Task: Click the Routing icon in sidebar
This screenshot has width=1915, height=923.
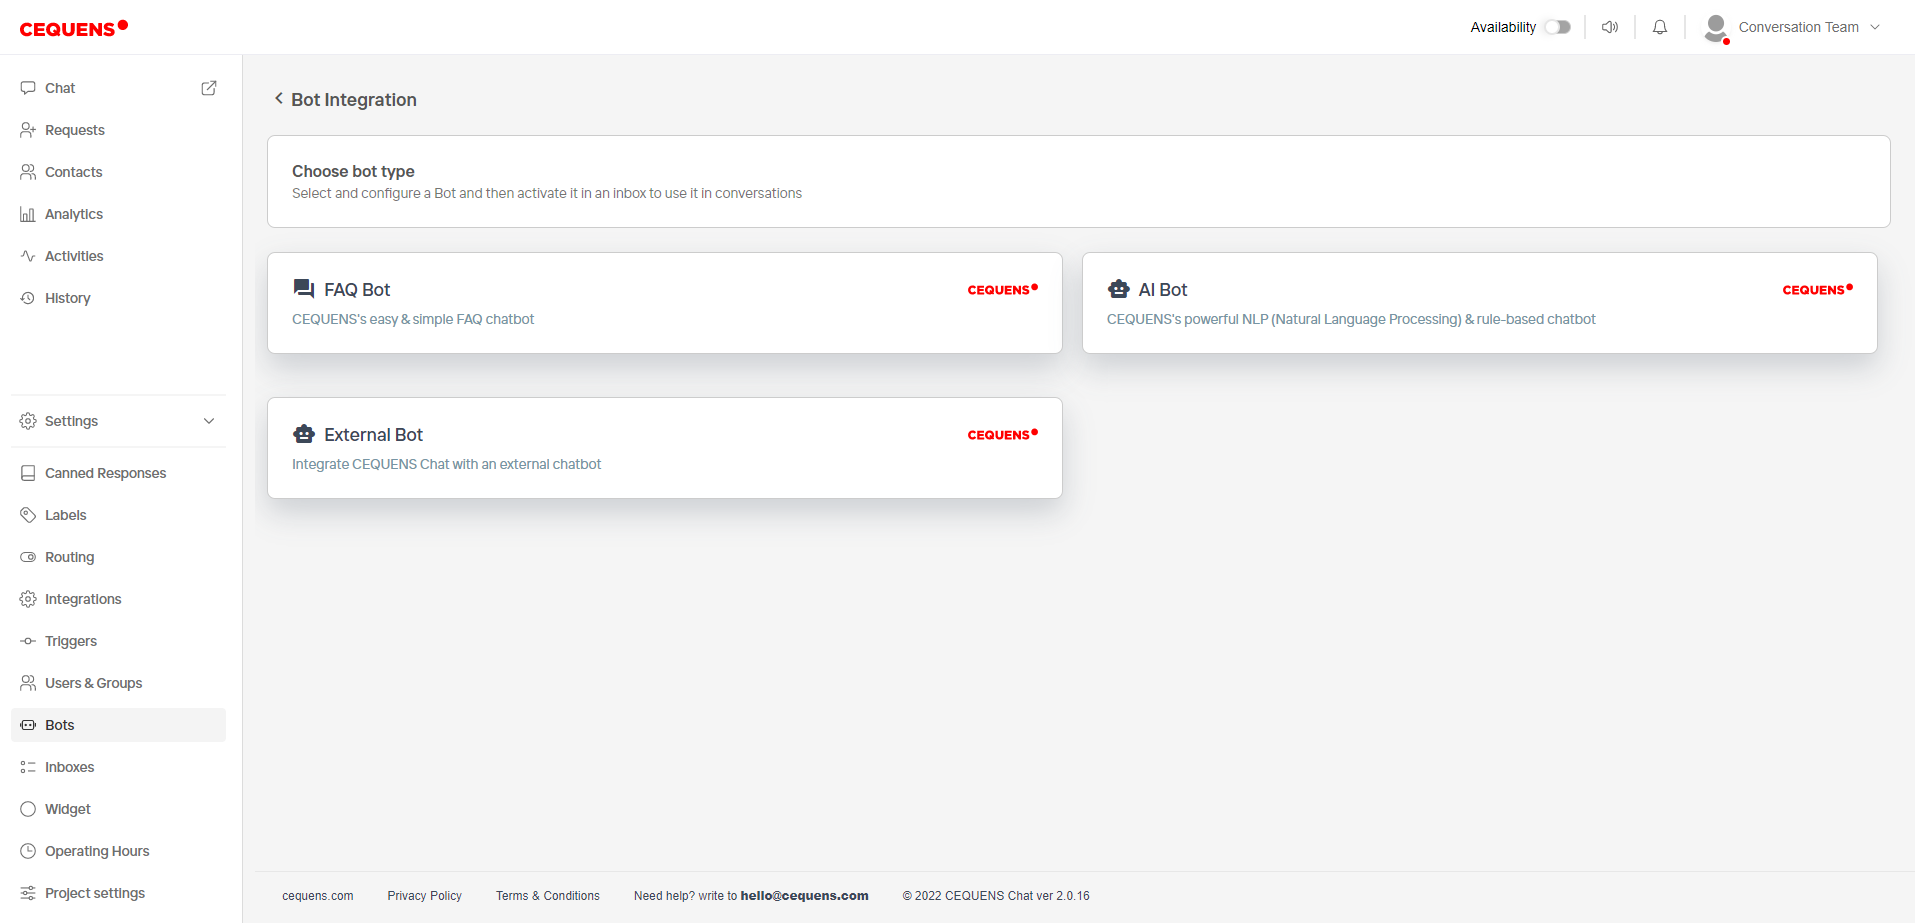Action: pyautogui.click(x=28, y=557)
